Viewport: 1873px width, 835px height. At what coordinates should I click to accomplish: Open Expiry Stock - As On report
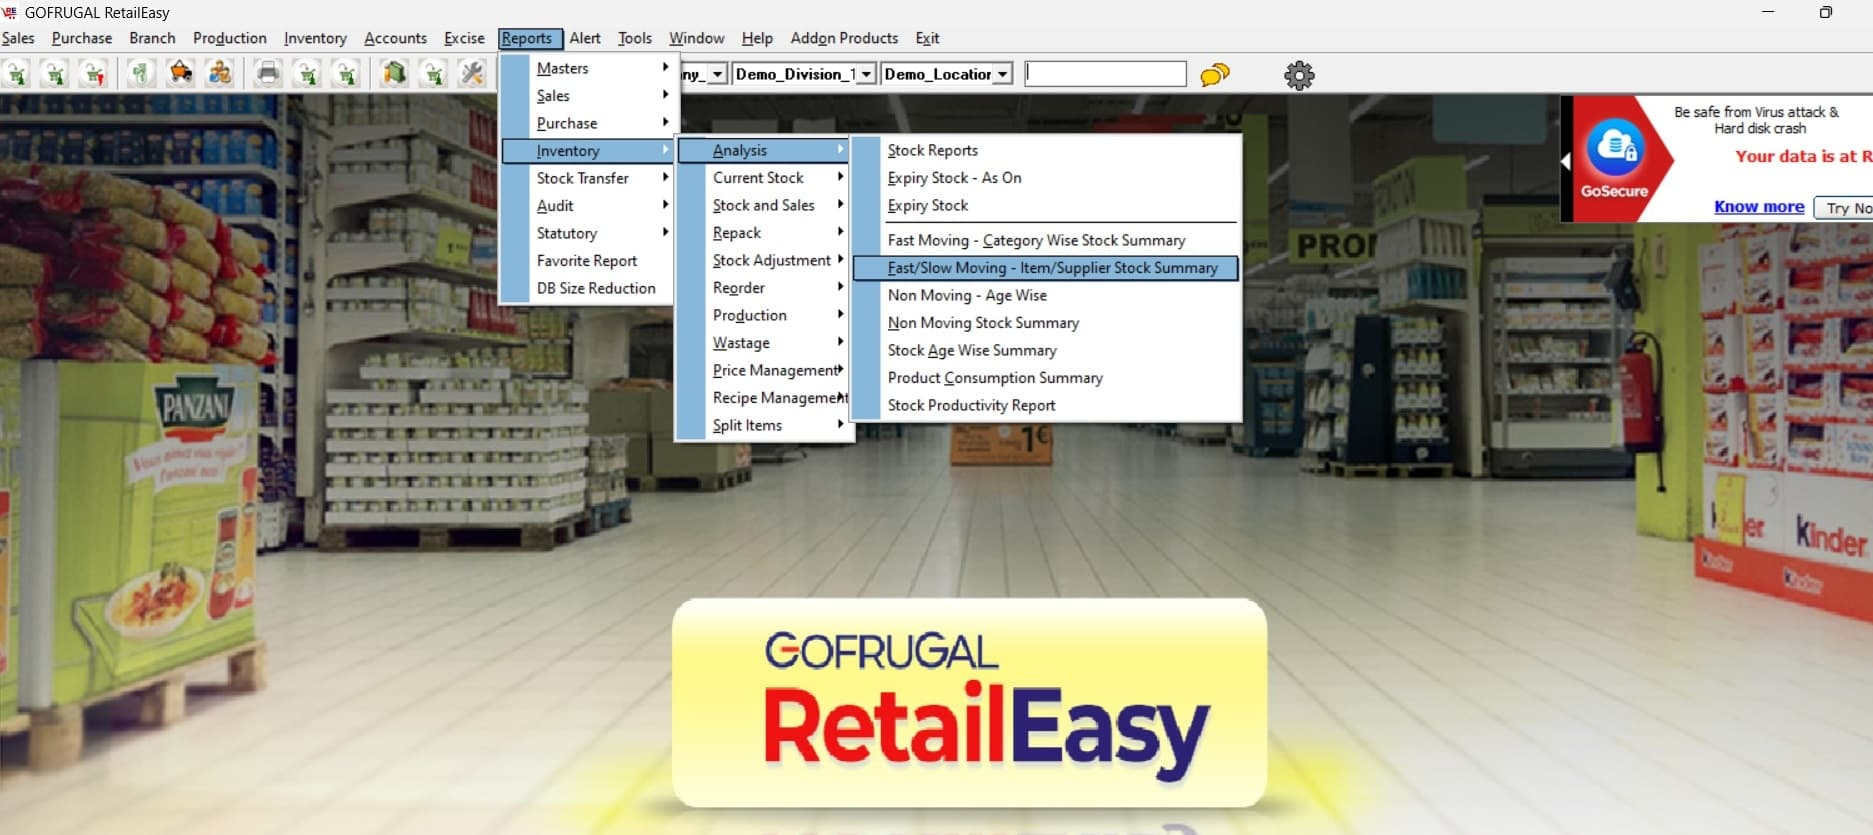coord(1046,178)
